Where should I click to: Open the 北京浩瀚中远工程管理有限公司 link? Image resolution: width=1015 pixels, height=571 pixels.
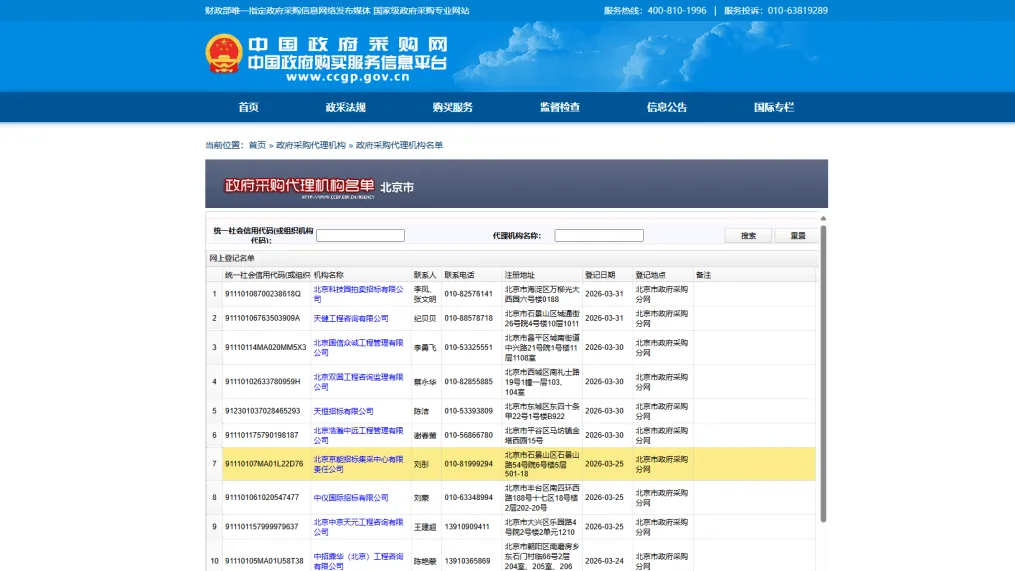coord(359,435)
